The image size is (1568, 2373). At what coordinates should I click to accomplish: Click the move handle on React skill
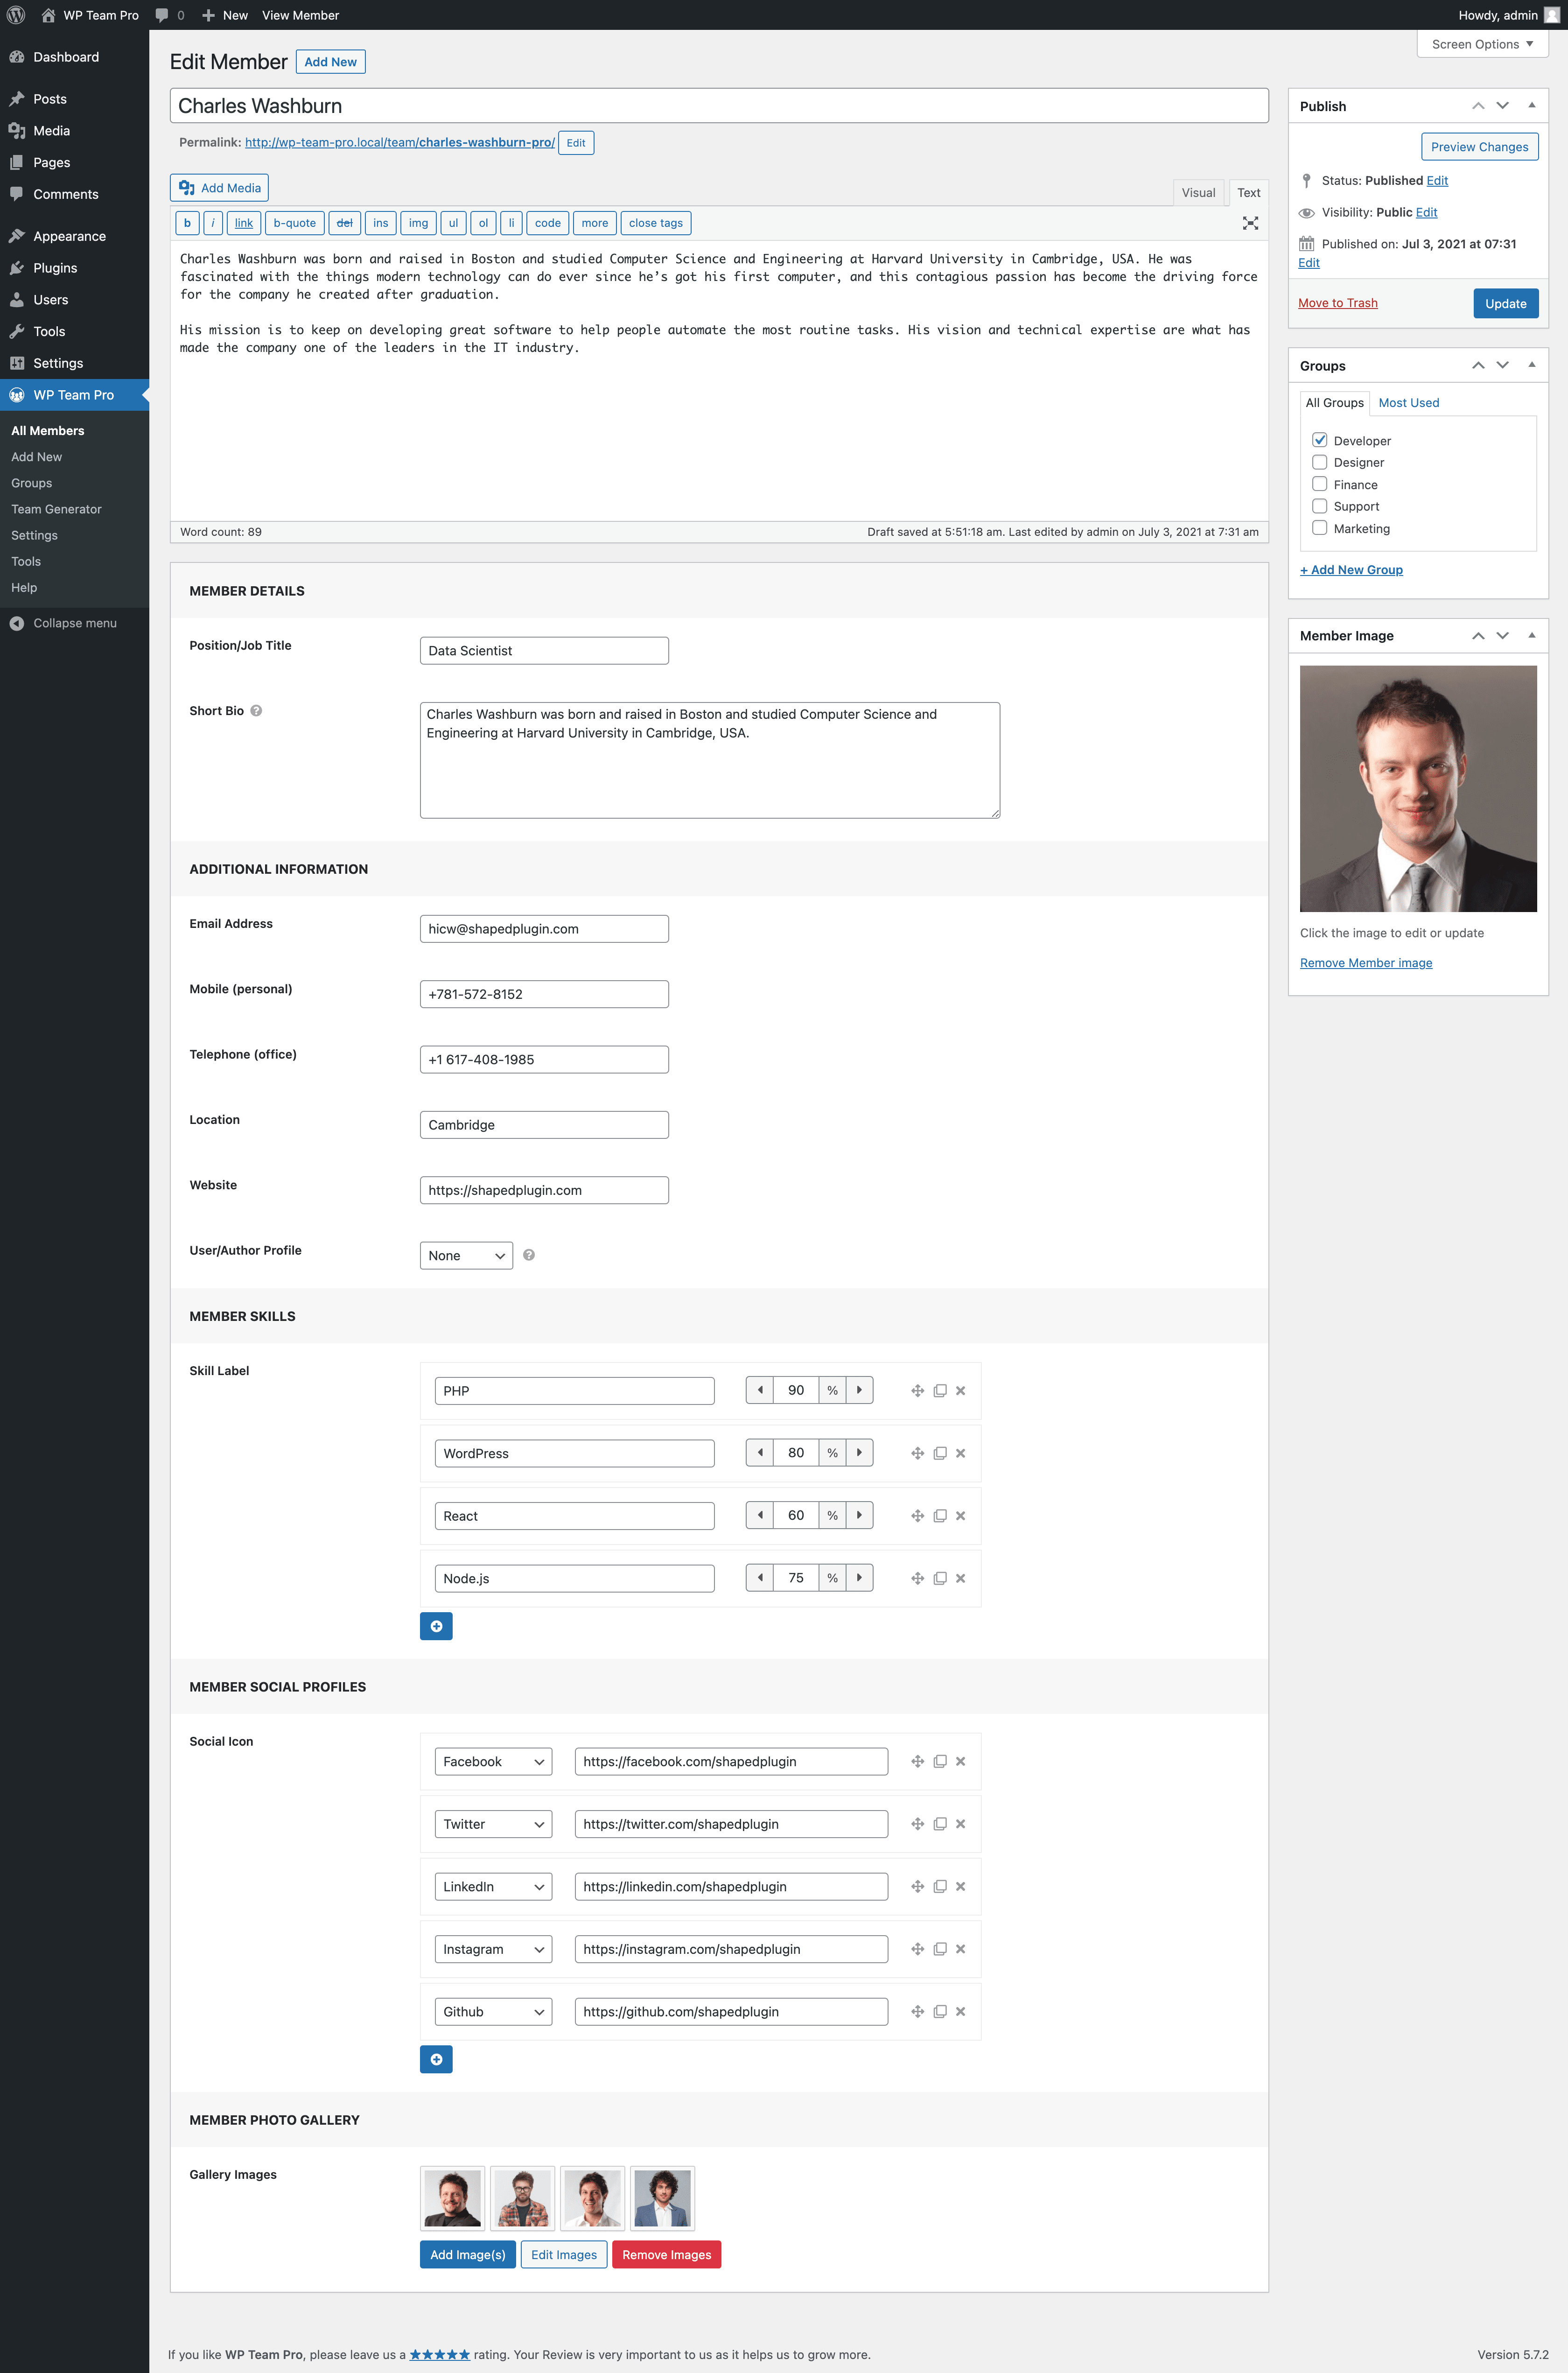(x=917, y=1516)
